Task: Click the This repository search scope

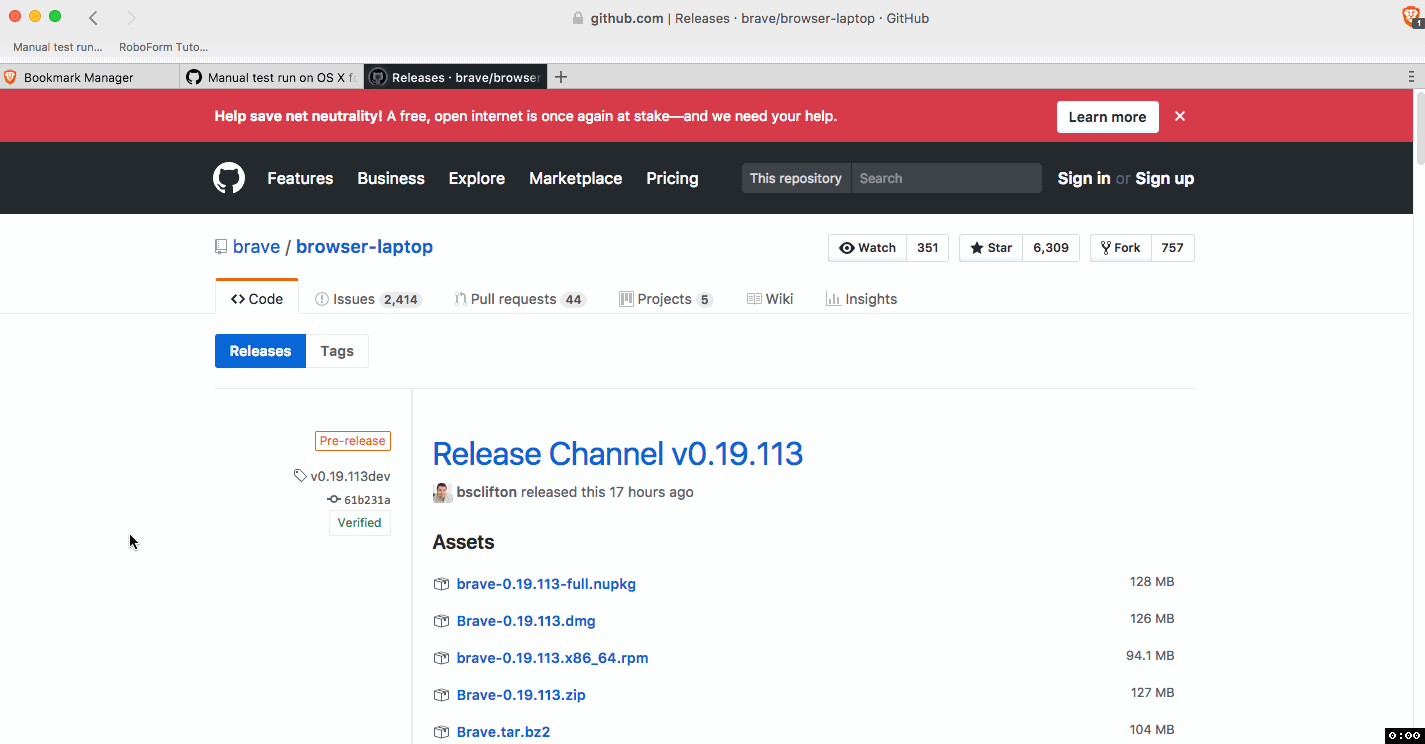Action: point(796,178)
